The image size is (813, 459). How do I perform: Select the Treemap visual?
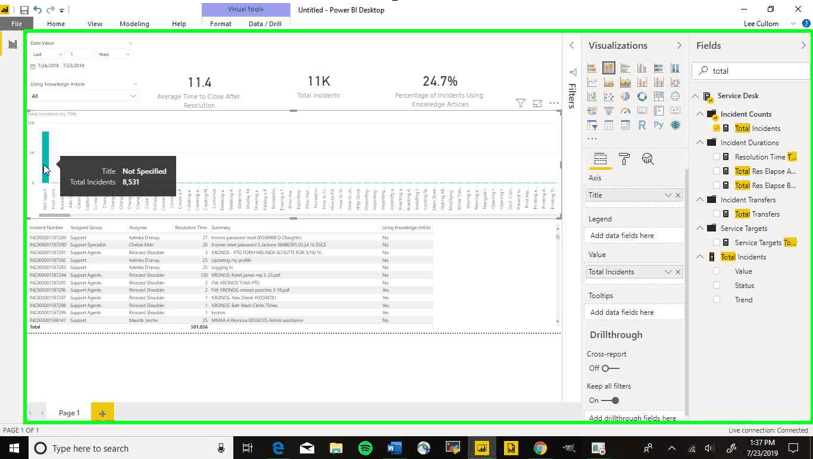coord(658,96)
